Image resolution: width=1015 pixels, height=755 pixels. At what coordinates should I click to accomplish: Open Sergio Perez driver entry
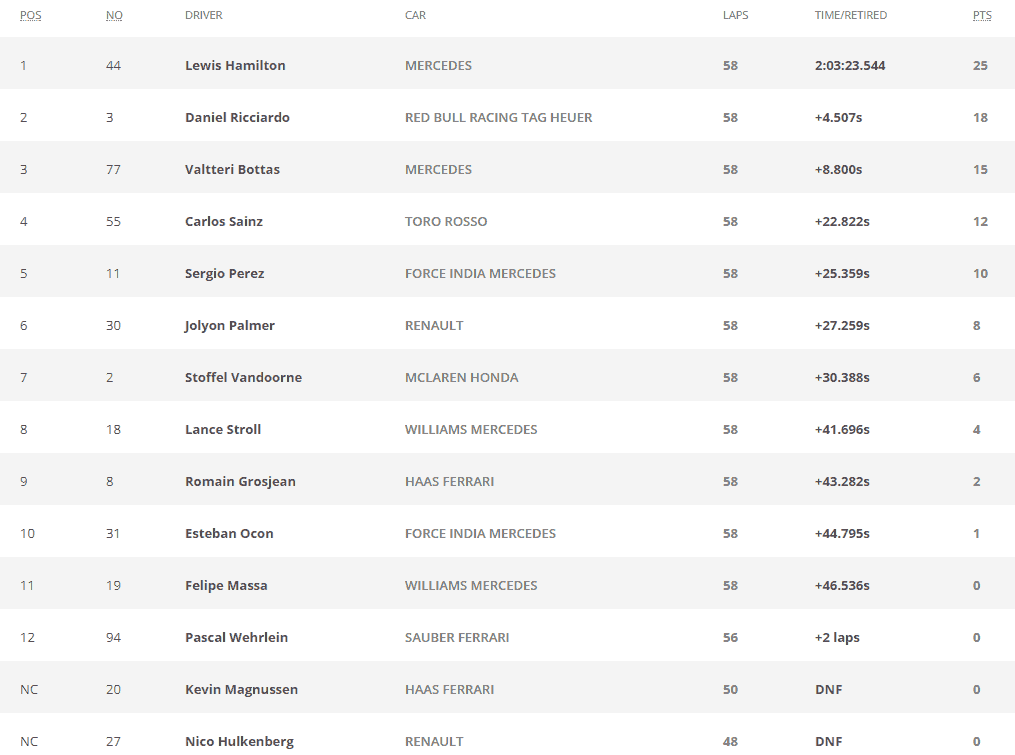225,273
